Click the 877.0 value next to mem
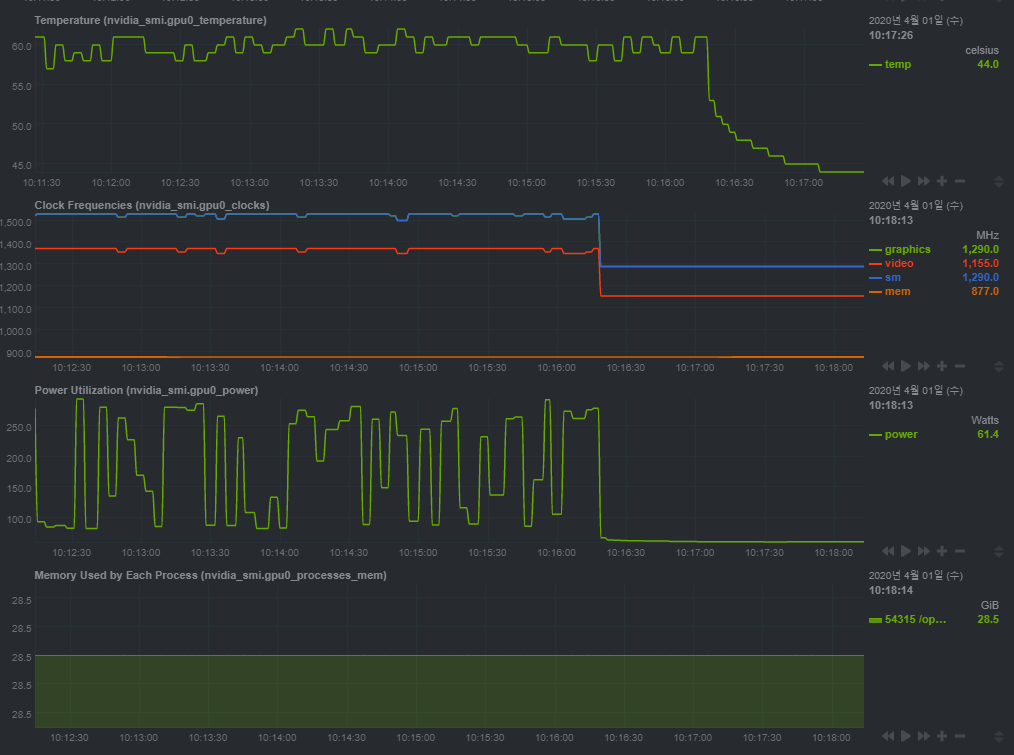 click(985, 292)
